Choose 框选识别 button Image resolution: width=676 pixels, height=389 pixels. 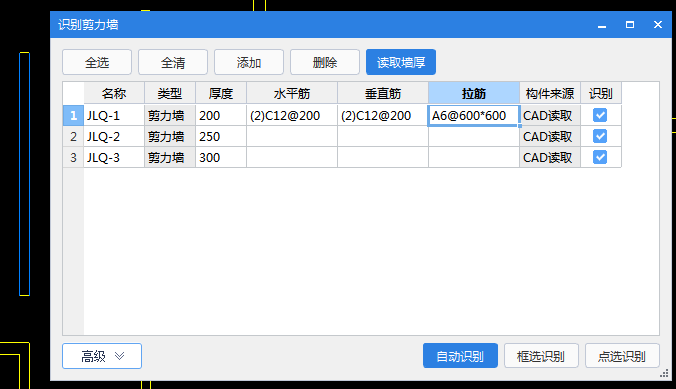click(x=541, y=356)
